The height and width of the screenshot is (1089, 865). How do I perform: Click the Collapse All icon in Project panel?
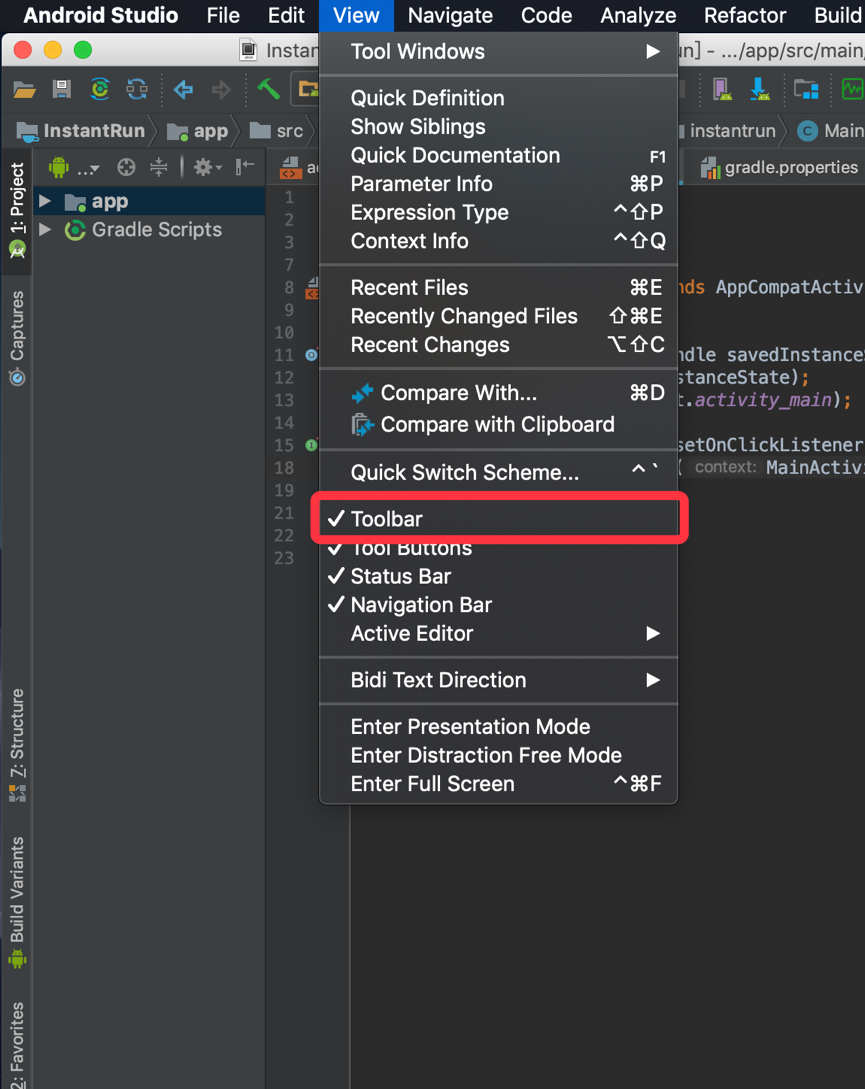(x=159, y=167)
